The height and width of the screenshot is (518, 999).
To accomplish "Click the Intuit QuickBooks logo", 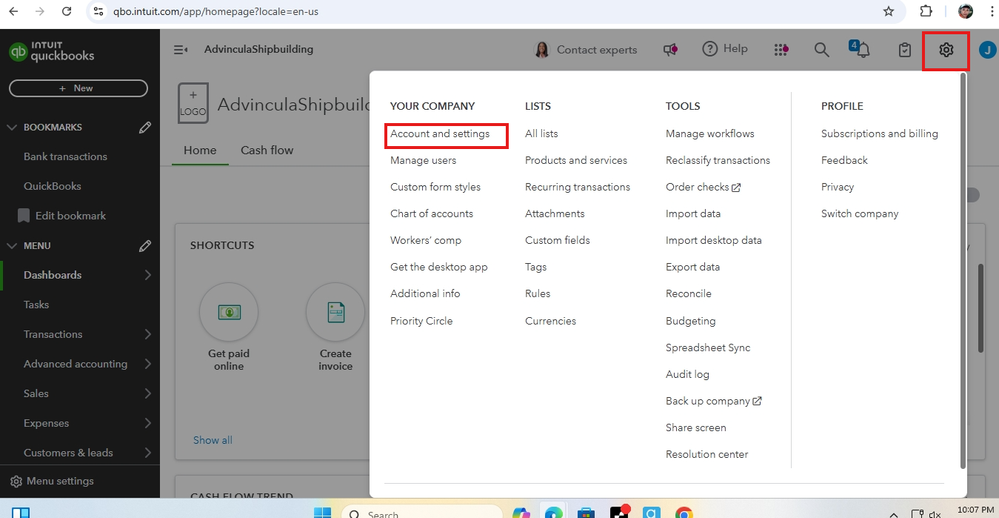I will (x=52, y=51).
